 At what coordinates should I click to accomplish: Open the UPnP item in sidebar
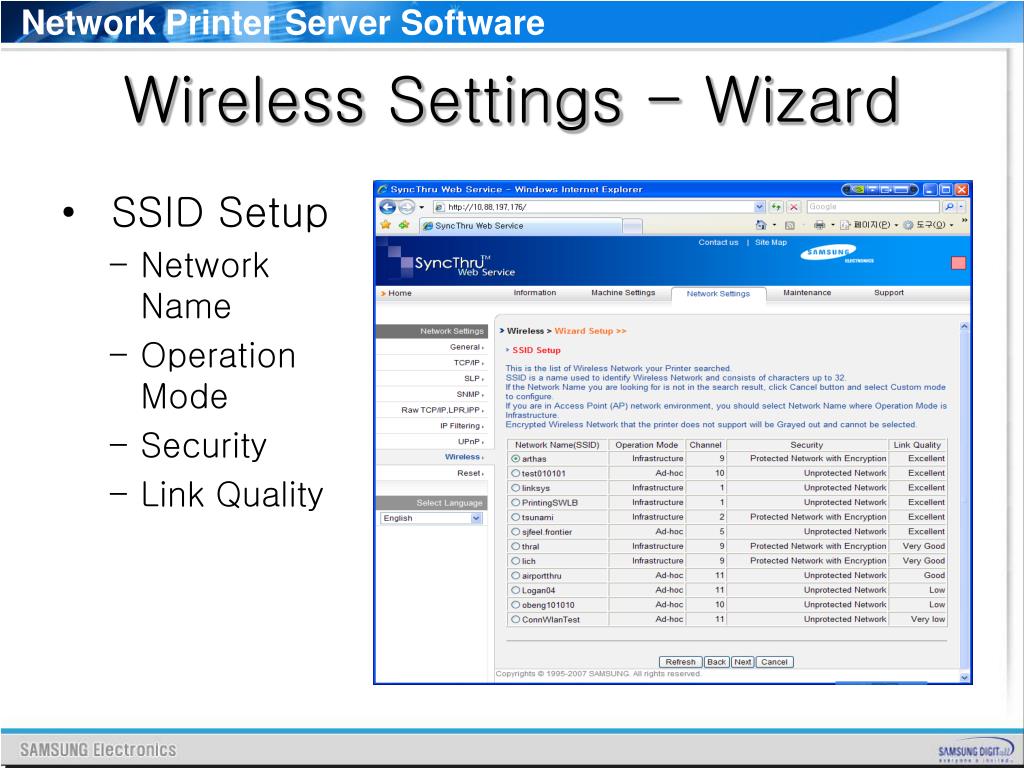coord(470,441)
